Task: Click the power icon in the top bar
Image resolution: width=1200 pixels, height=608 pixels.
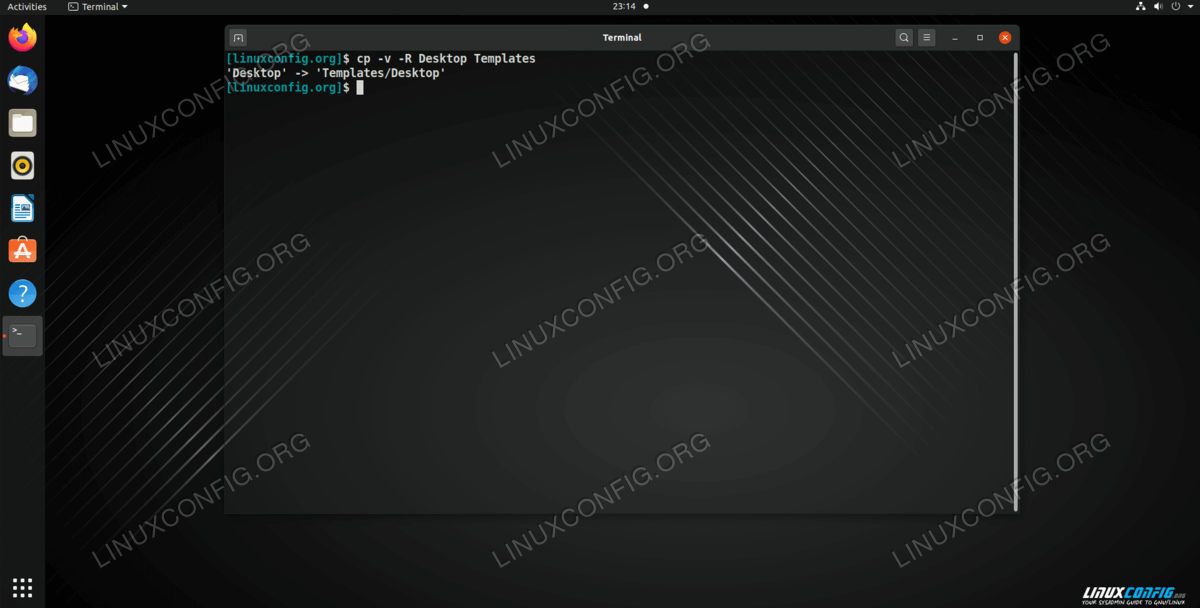Action: pyautogui.click(x=1174, y=7)
